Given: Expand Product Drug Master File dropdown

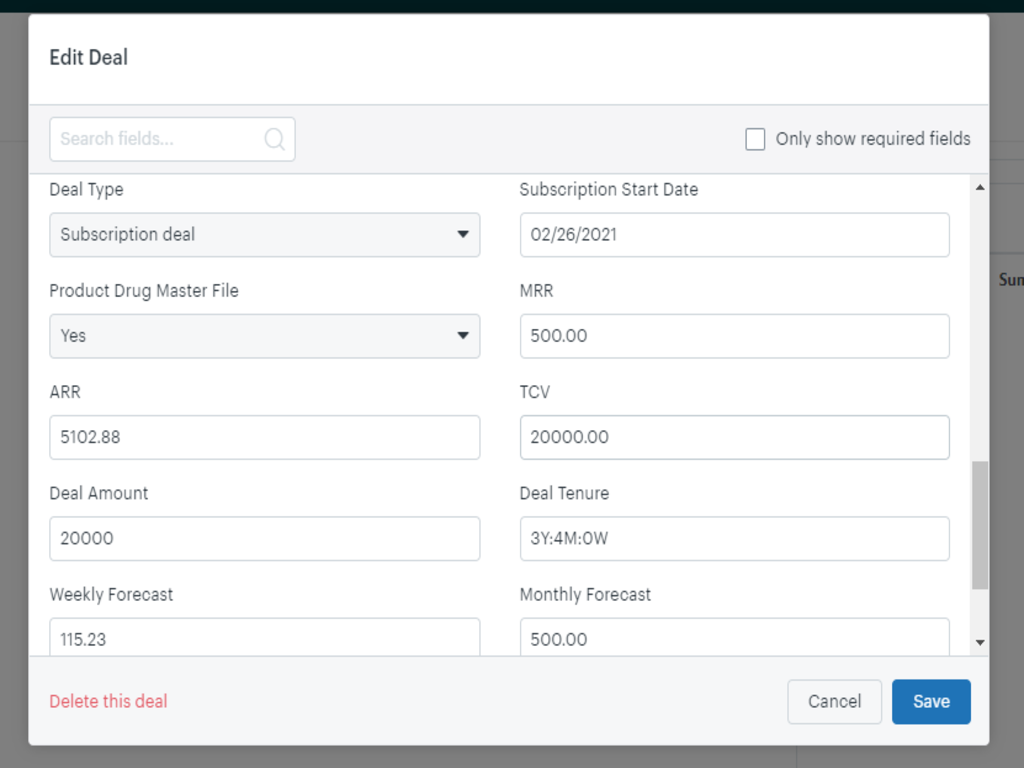Looking at the screenshot, I should click(264, 336).
